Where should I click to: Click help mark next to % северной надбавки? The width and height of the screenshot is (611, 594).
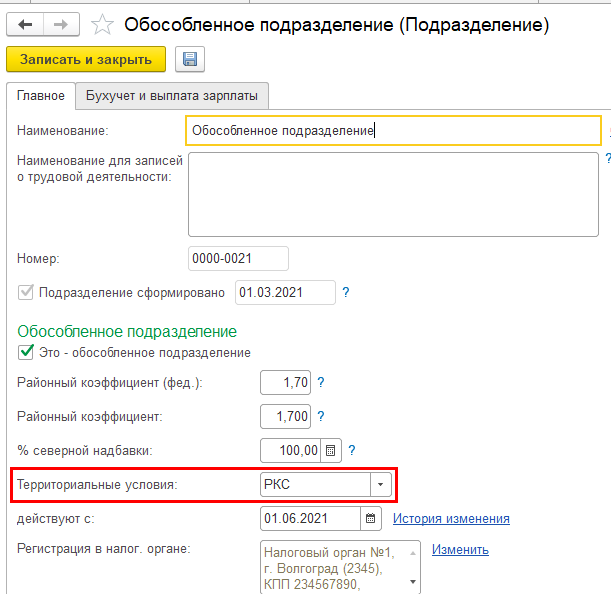(352, 450)
